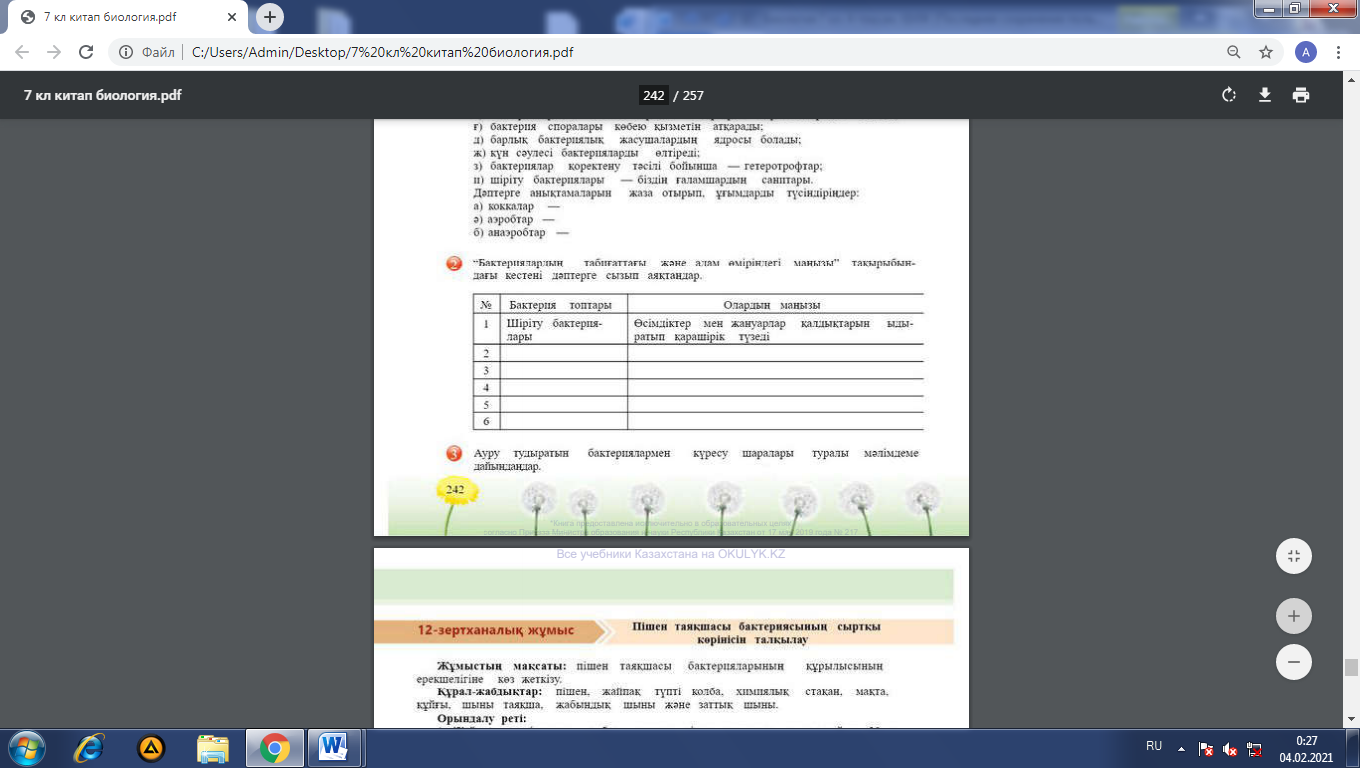Open the Action Center flag icon
This screenshot has width=1360, height=768.
tap(1206, 748)
